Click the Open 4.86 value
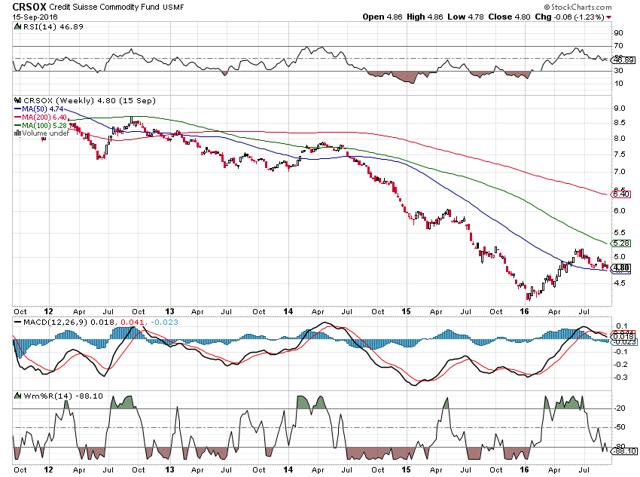Image resolution: width=640 pixels, height=477 pixels. pos(382,17)
